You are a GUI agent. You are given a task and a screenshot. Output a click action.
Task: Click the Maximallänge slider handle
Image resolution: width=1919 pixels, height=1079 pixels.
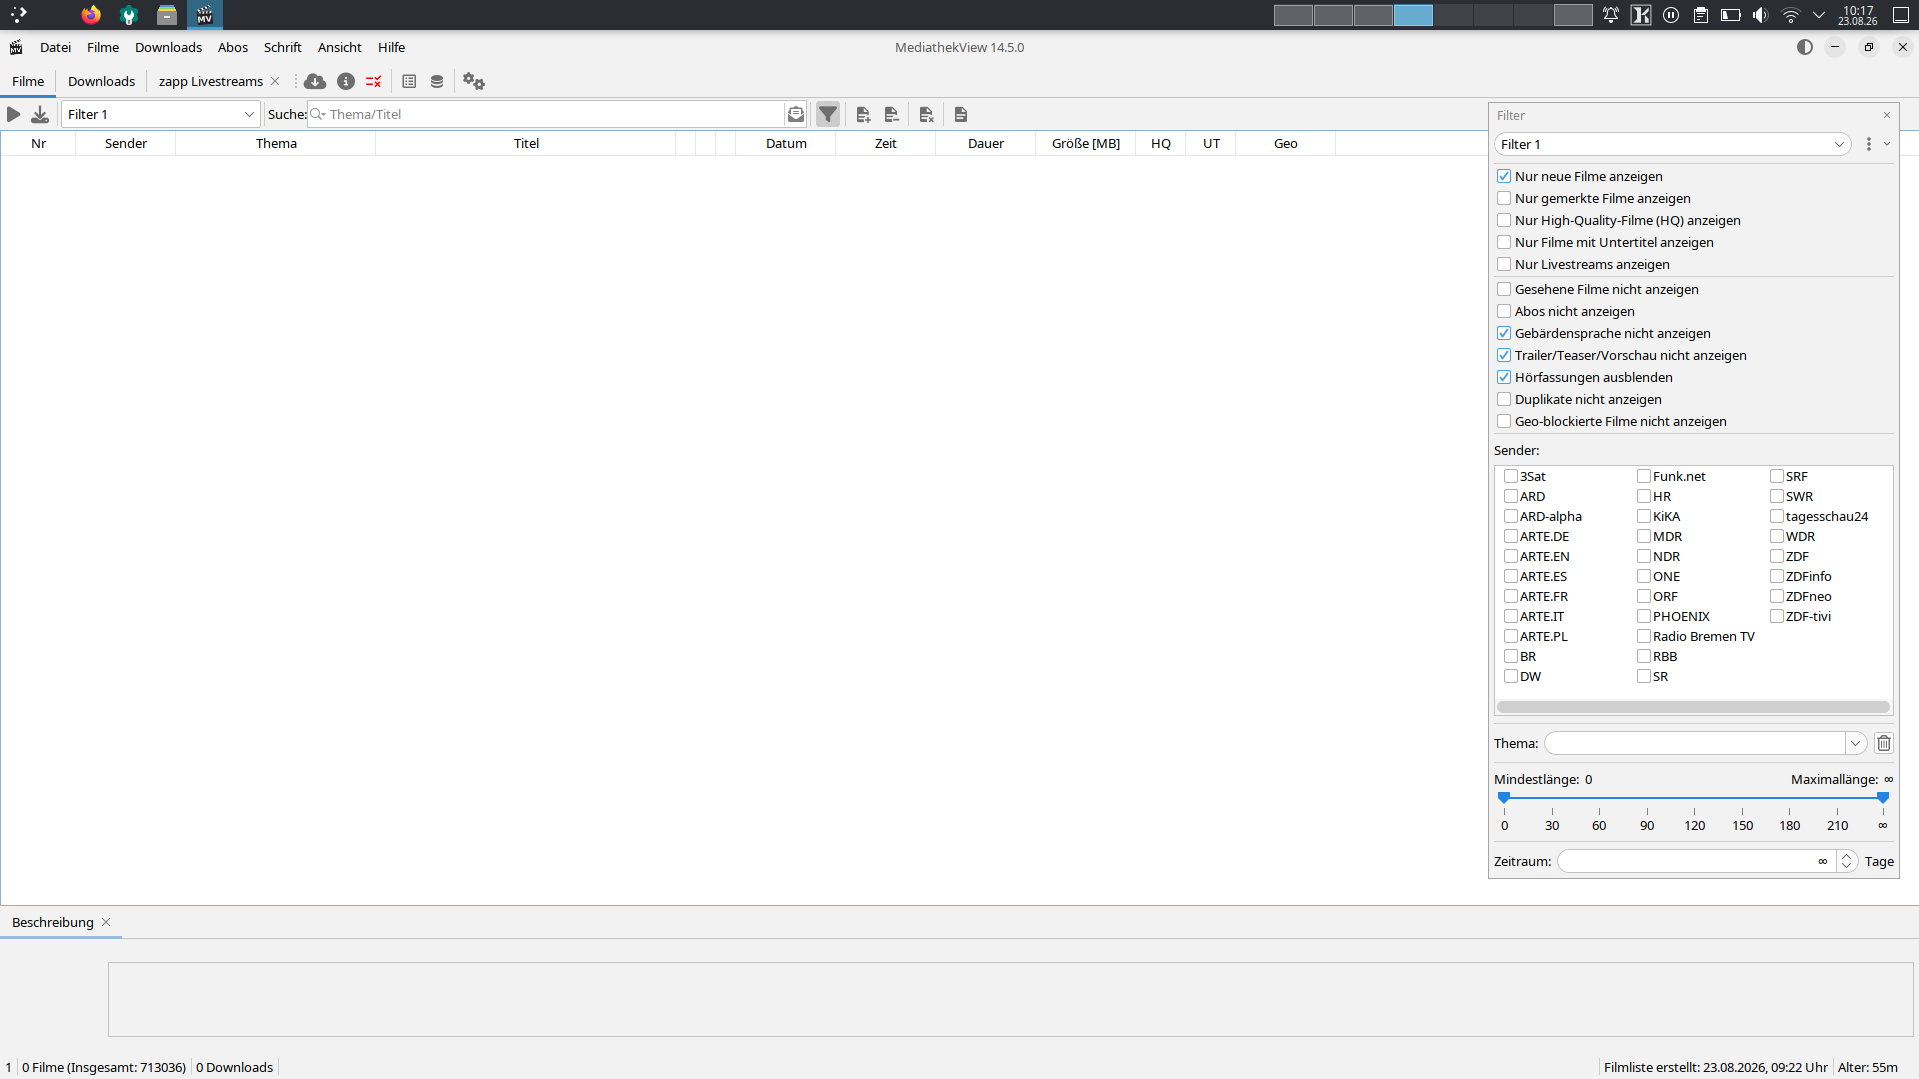(1883, 797)
